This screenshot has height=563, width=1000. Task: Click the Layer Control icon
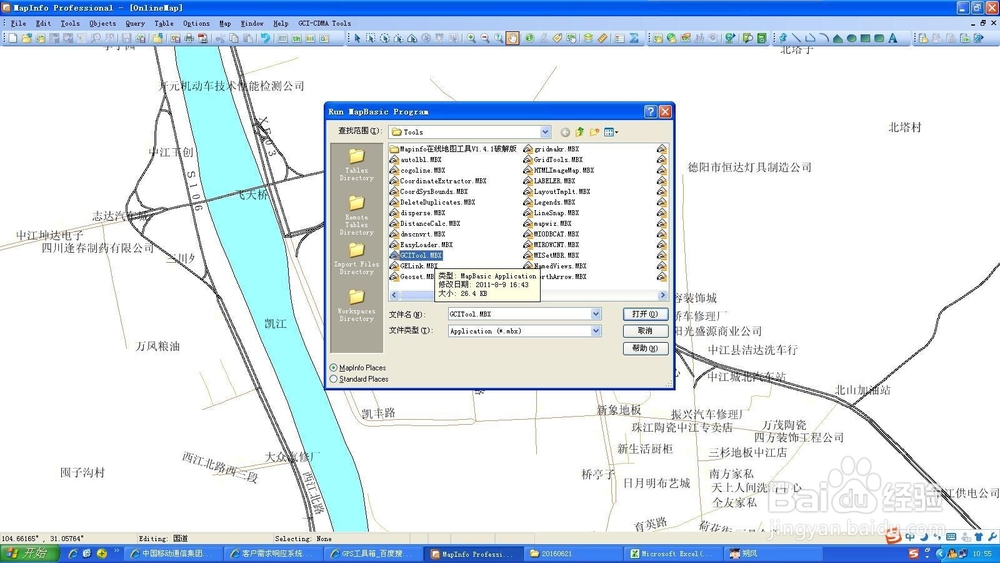coord(588,38)
